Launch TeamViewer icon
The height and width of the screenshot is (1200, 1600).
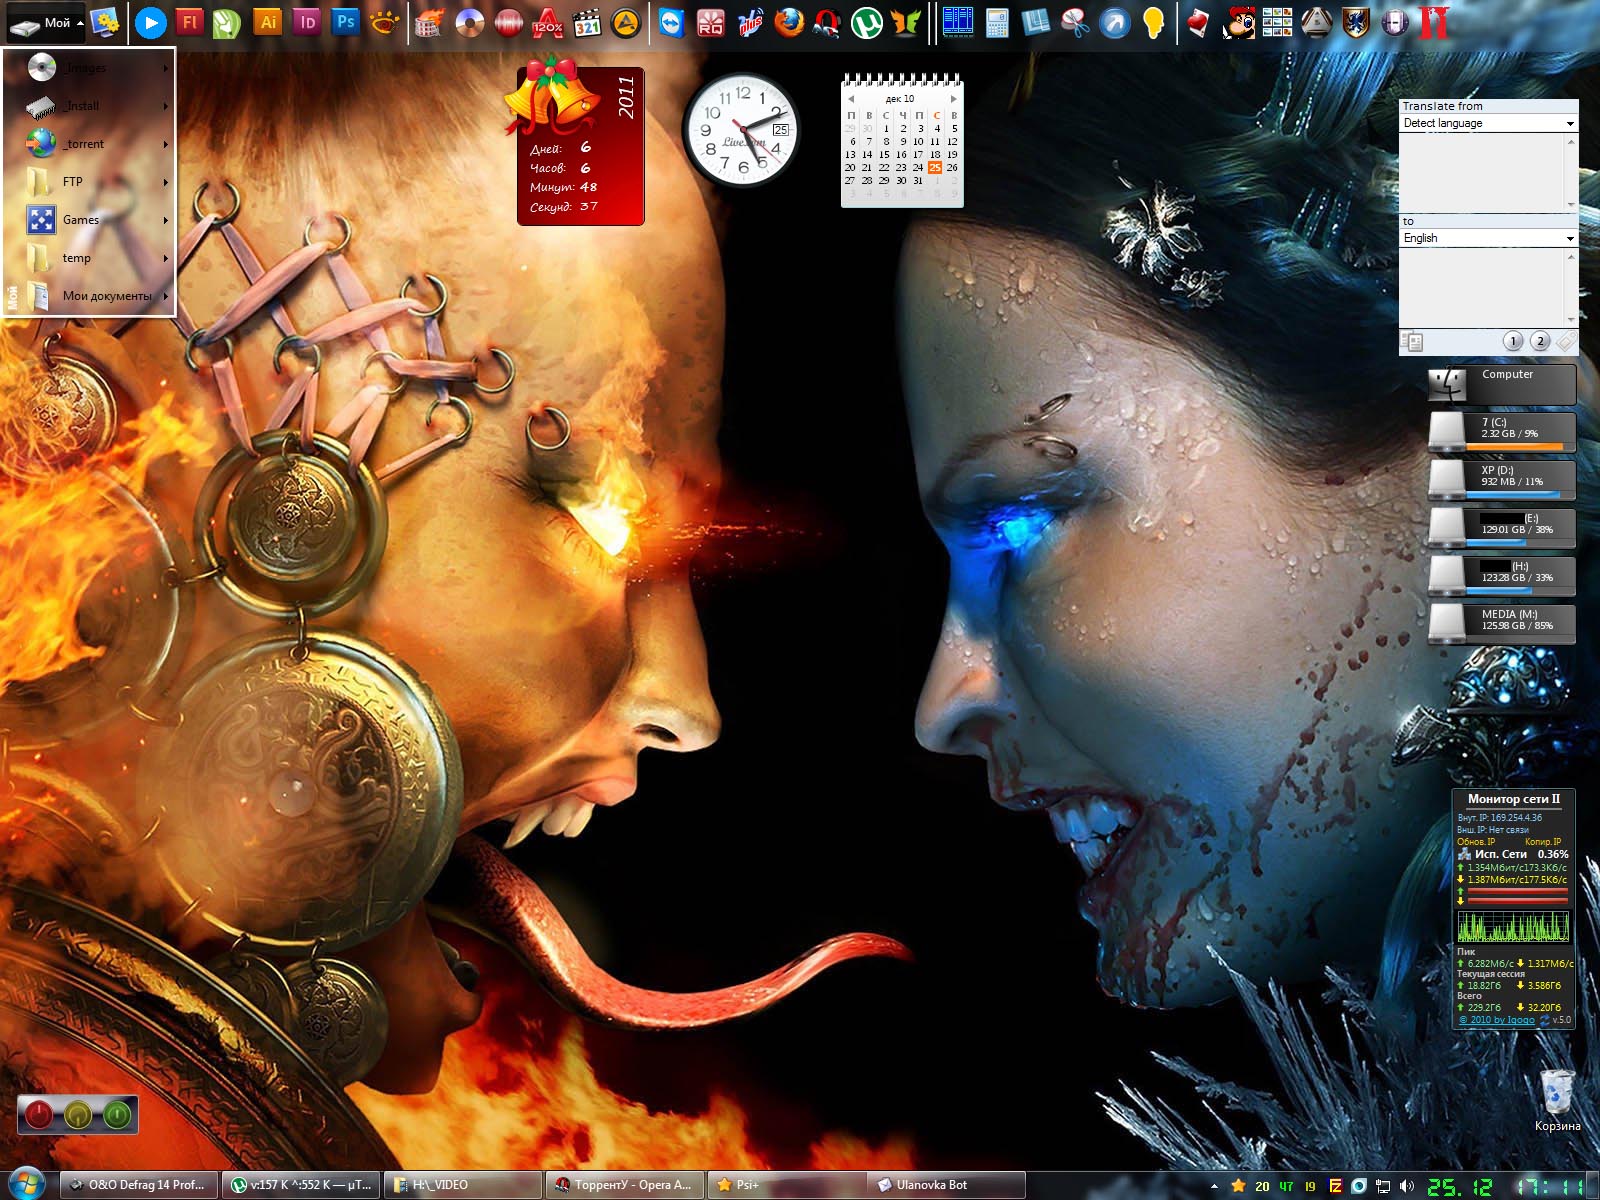click(x=671, y=22)
